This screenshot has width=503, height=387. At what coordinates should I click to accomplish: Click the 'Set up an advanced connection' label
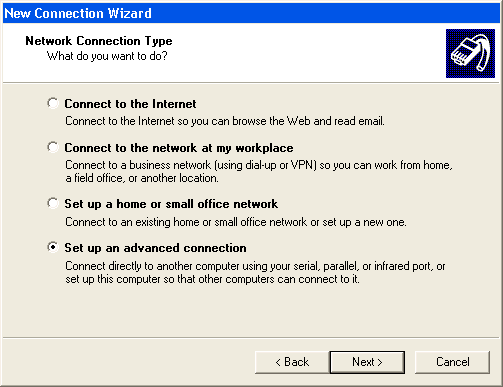click(x=155, y=248)
